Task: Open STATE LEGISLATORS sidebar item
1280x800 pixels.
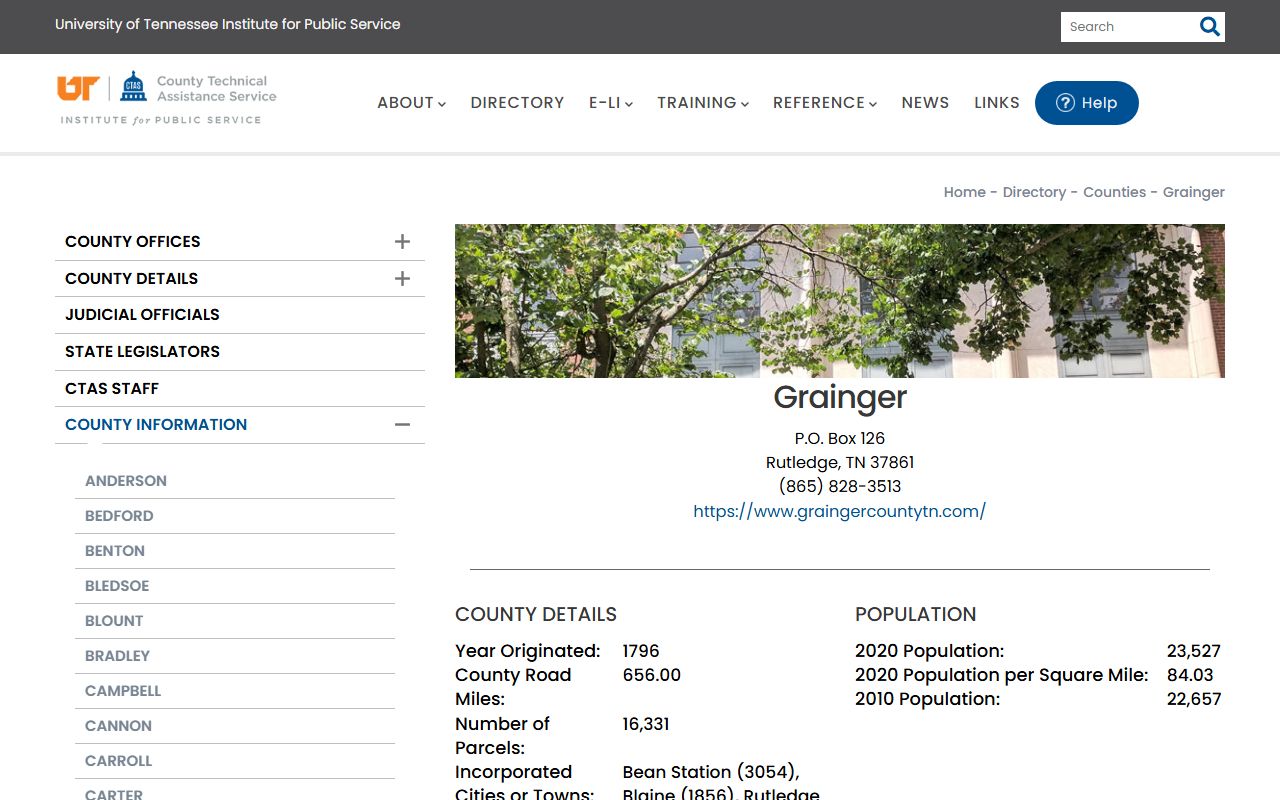Action: pos(142,351)
